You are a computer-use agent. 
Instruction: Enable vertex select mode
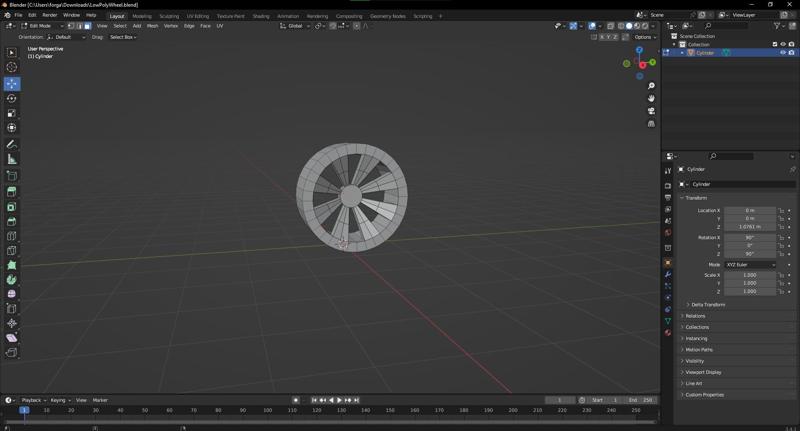(x=71, y=26)
